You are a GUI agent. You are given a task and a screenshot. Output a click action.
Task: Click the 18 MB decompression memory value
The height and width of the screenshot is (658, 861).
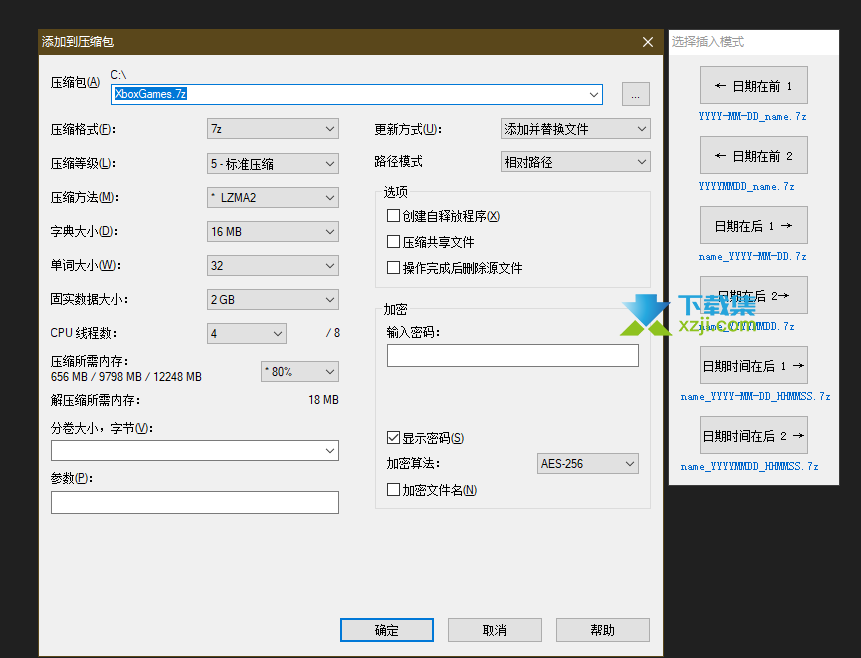tap(323, 400)
